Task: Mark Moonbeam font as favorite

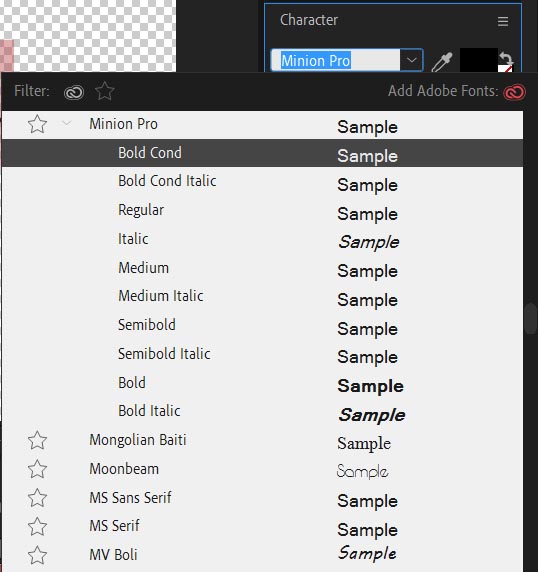Action: pyautogui.click(x=37, y=469)
